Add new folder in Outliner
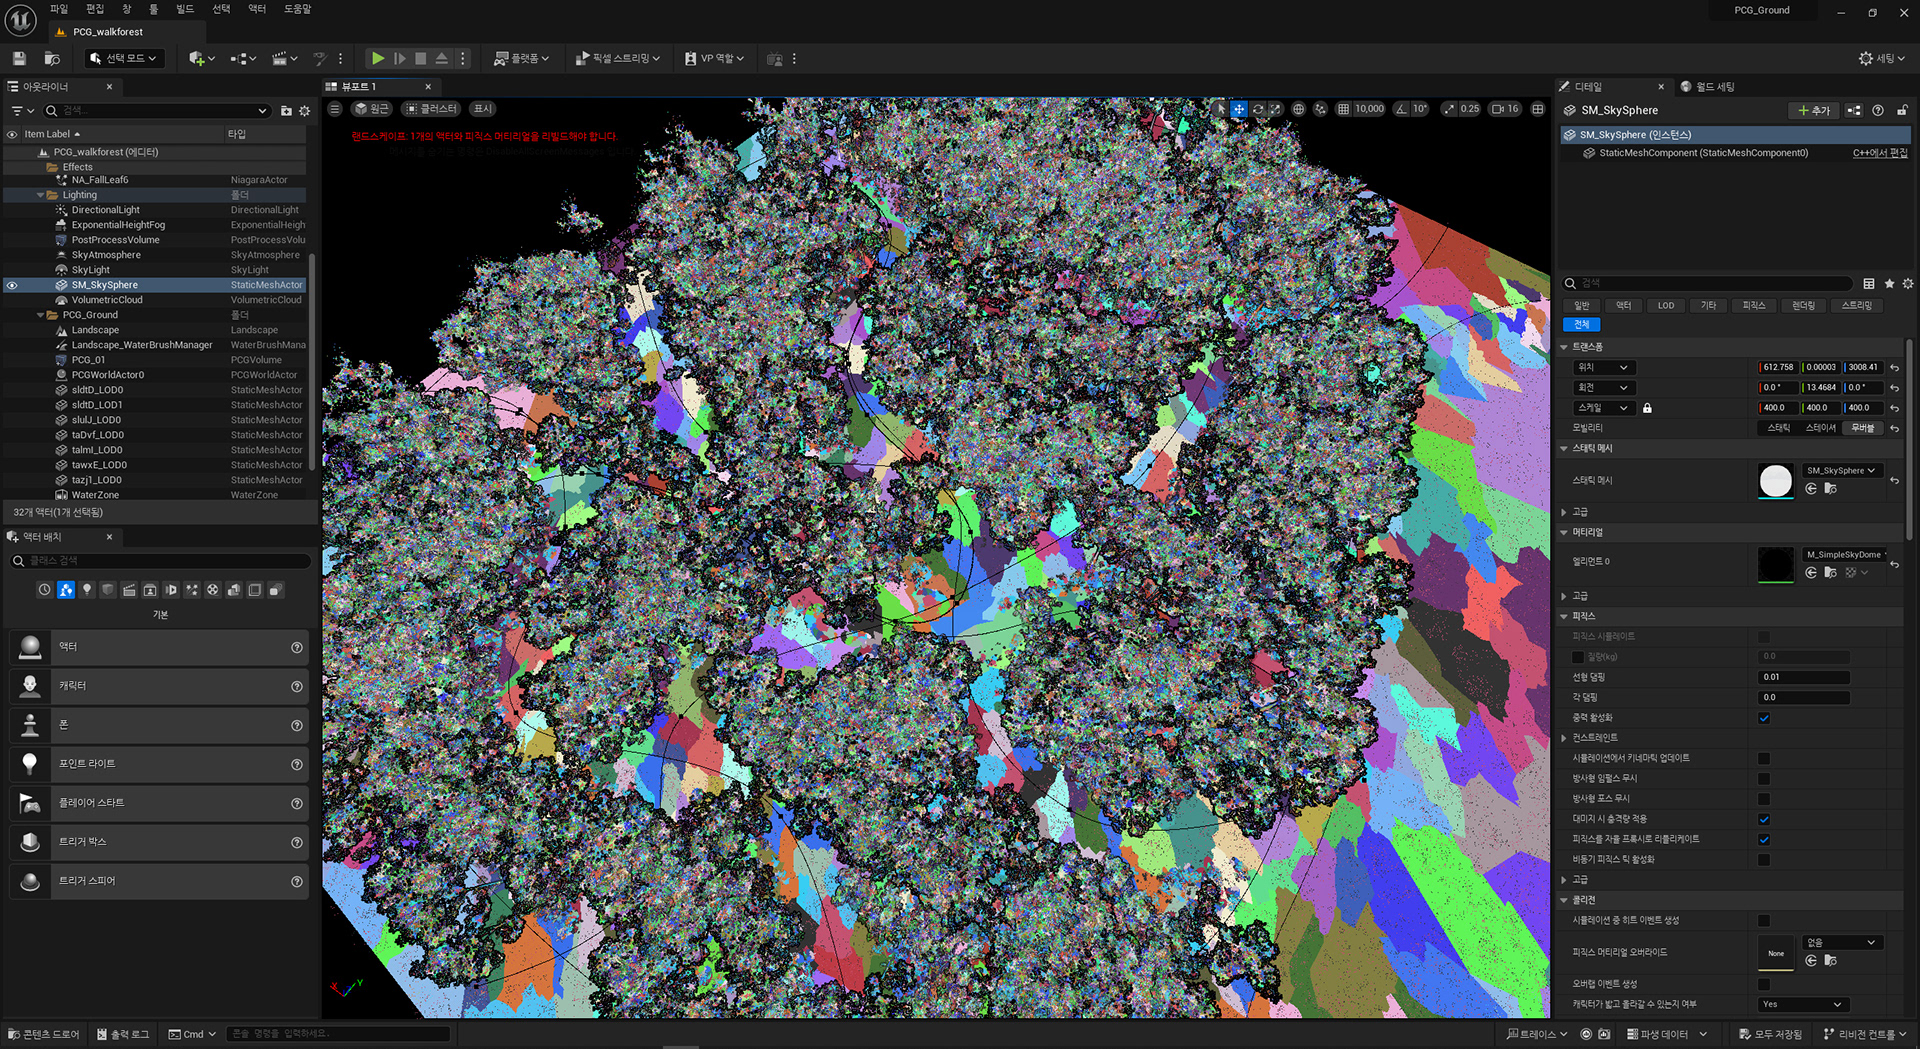 pos(286,111)
